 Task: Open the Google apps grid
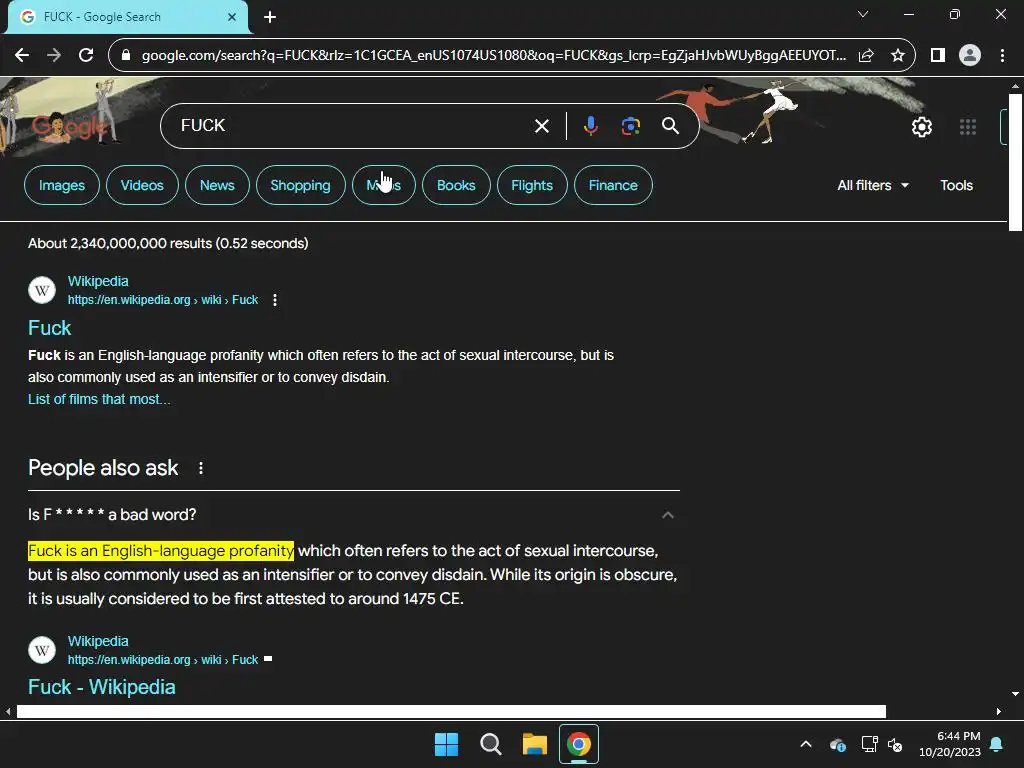pyautogui.click(x=968, y=127)
